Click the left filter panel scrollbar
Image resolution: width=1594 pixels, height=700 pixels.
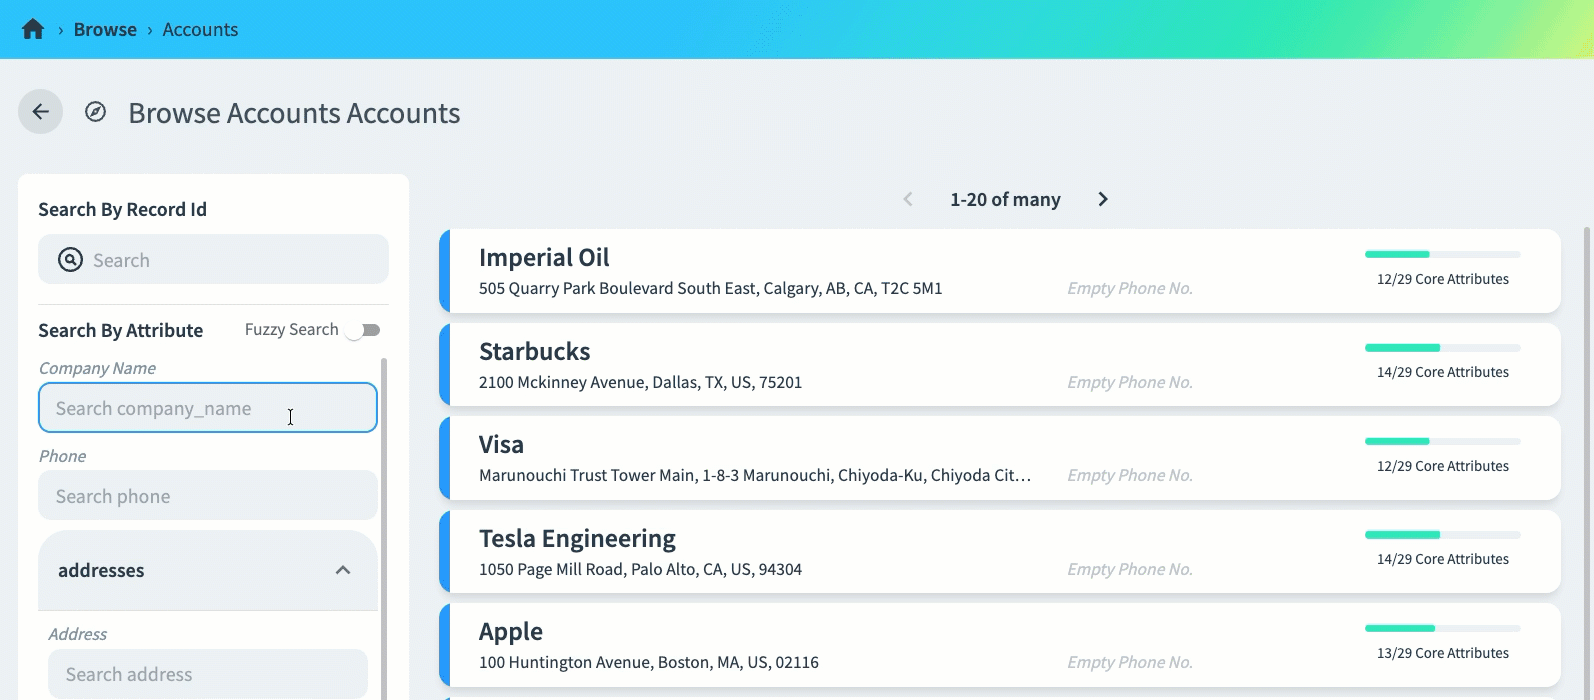coord(385,528)
